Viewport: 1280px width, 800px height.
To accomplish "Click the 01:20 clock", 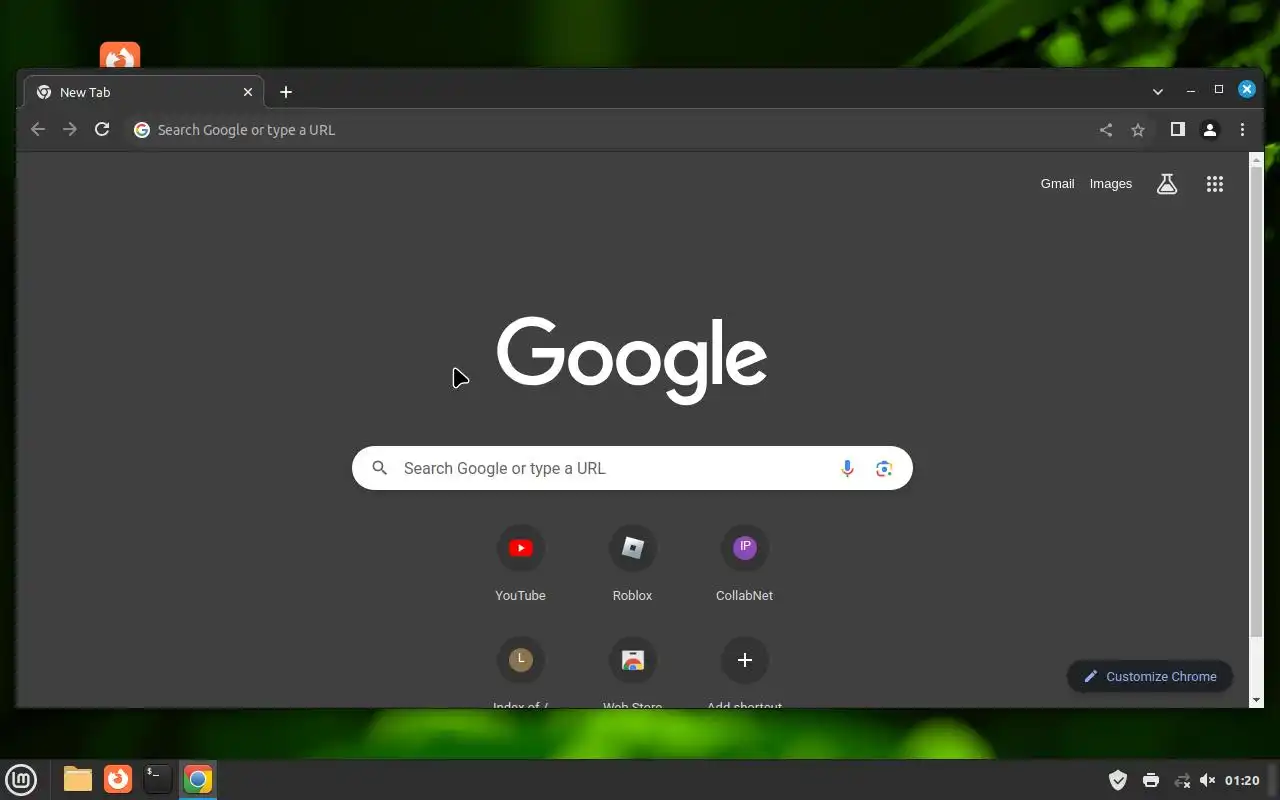I will [x=1242, y=780].
